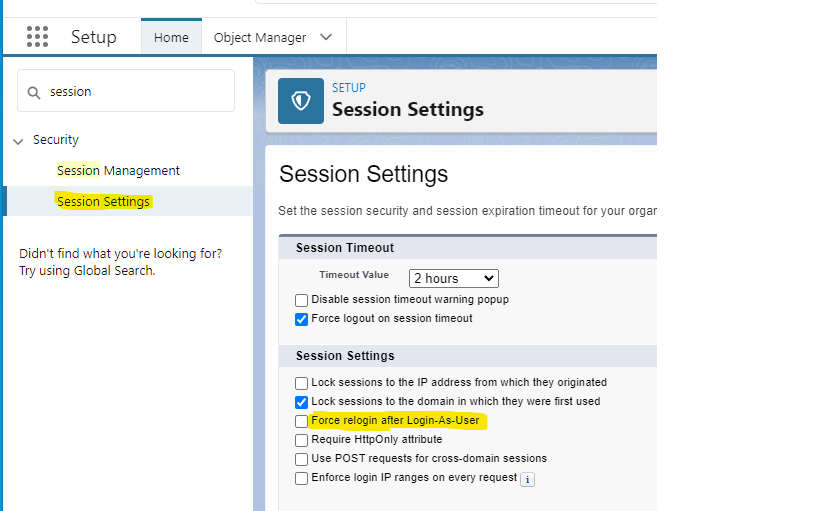Open the Object Manager tab
Image resolution: width=838 pixels, height=511 pixels.
(260, 37)
